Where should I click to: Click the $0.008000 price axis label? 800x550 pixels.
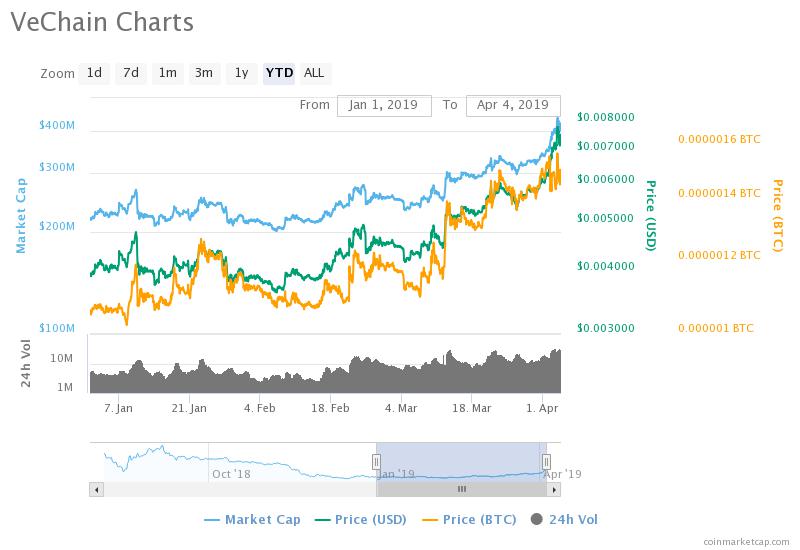pos(606,117)
